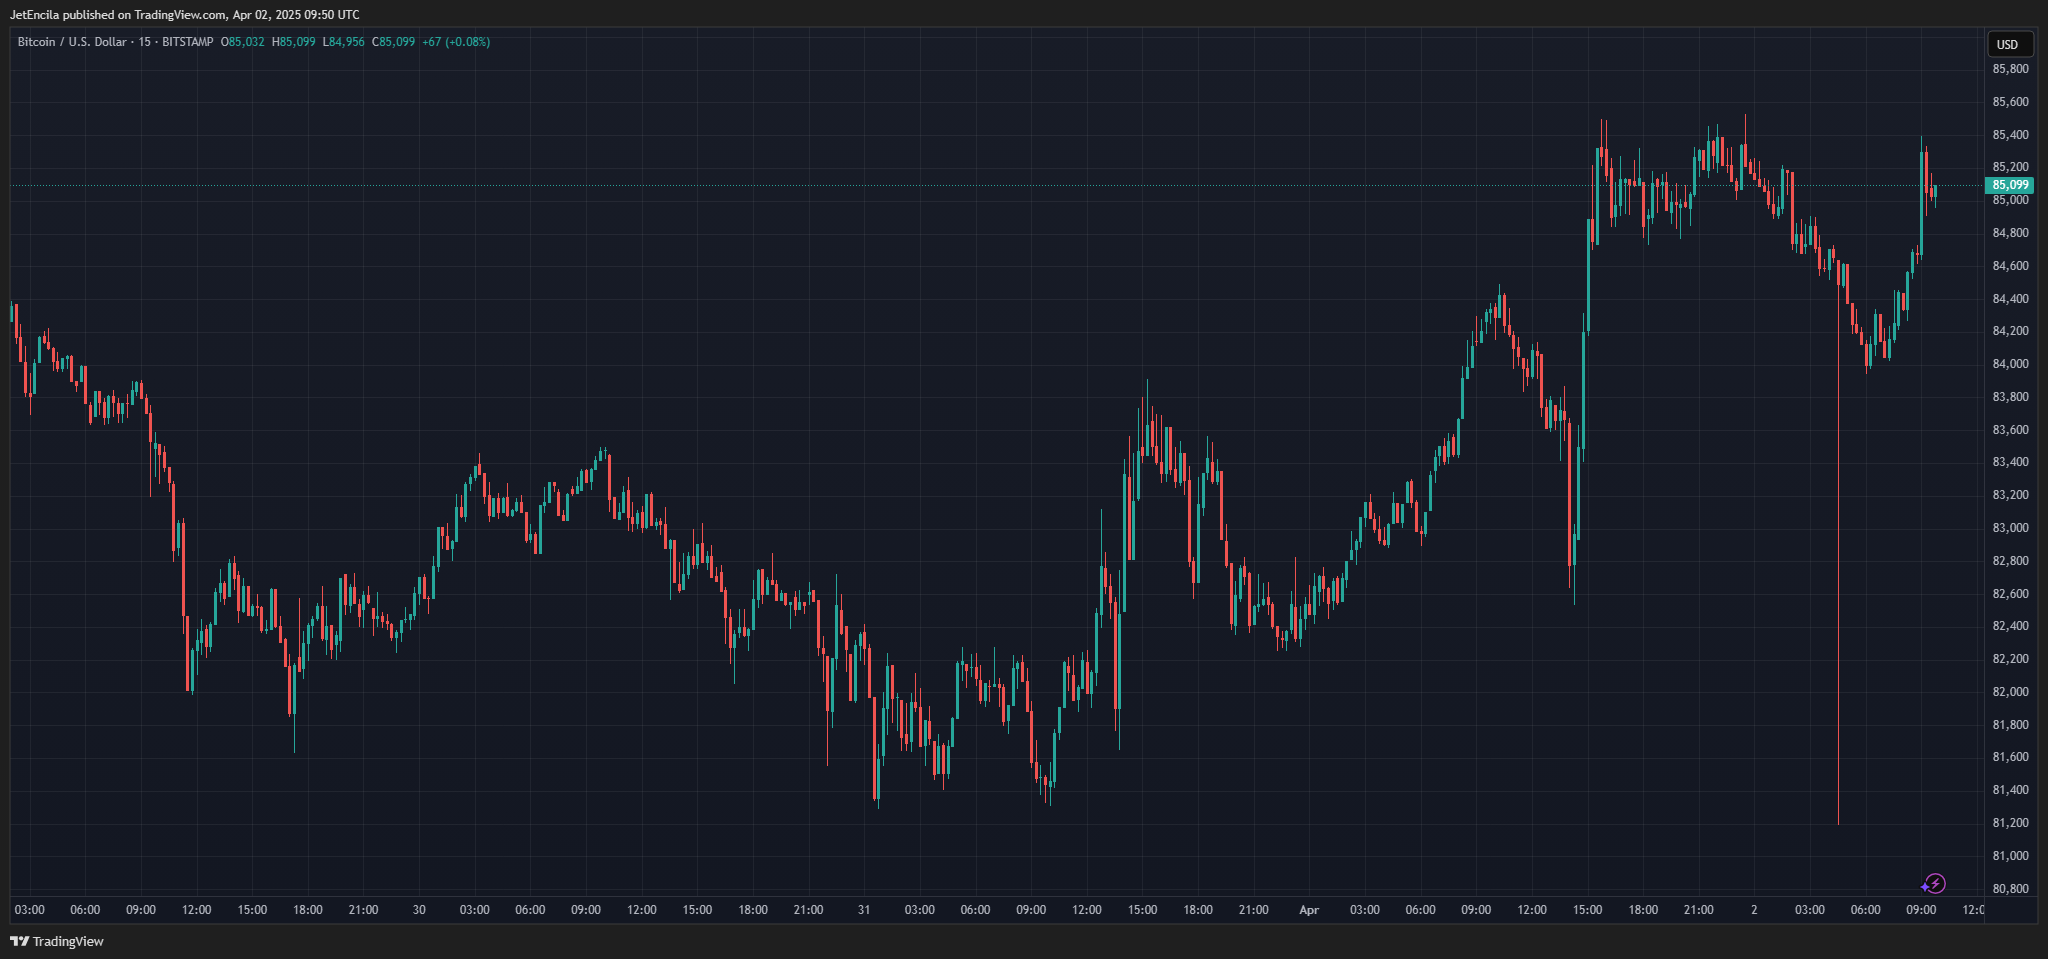Click the 83,000 price level on scale
2048x959 pixels.
(x=2010, y=528)
